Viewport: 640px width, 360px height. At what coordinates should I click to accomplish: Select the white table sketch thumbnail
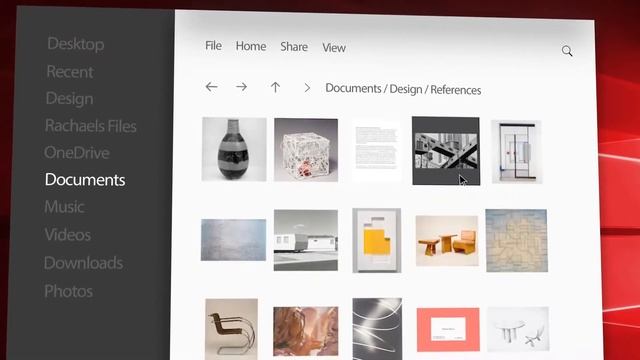coord(518,329)
